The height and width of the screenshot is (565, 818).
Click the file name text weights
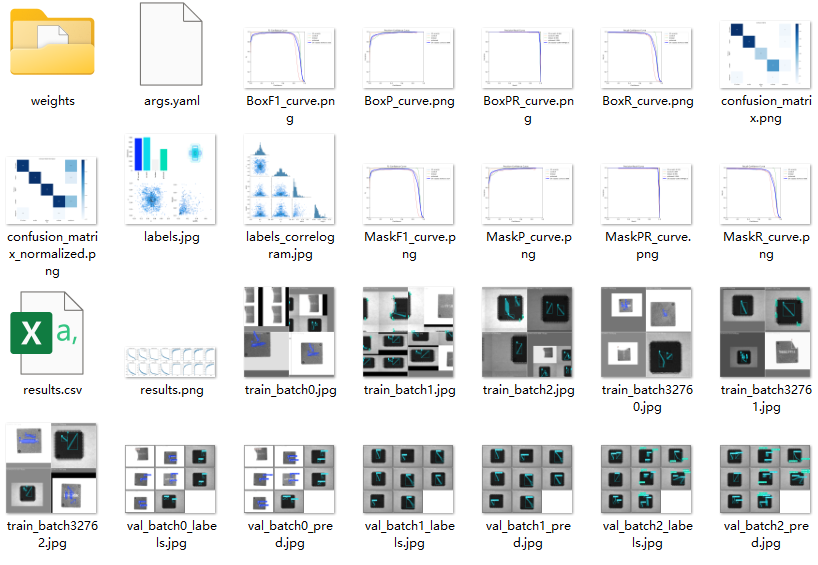[x=53, y=101]
